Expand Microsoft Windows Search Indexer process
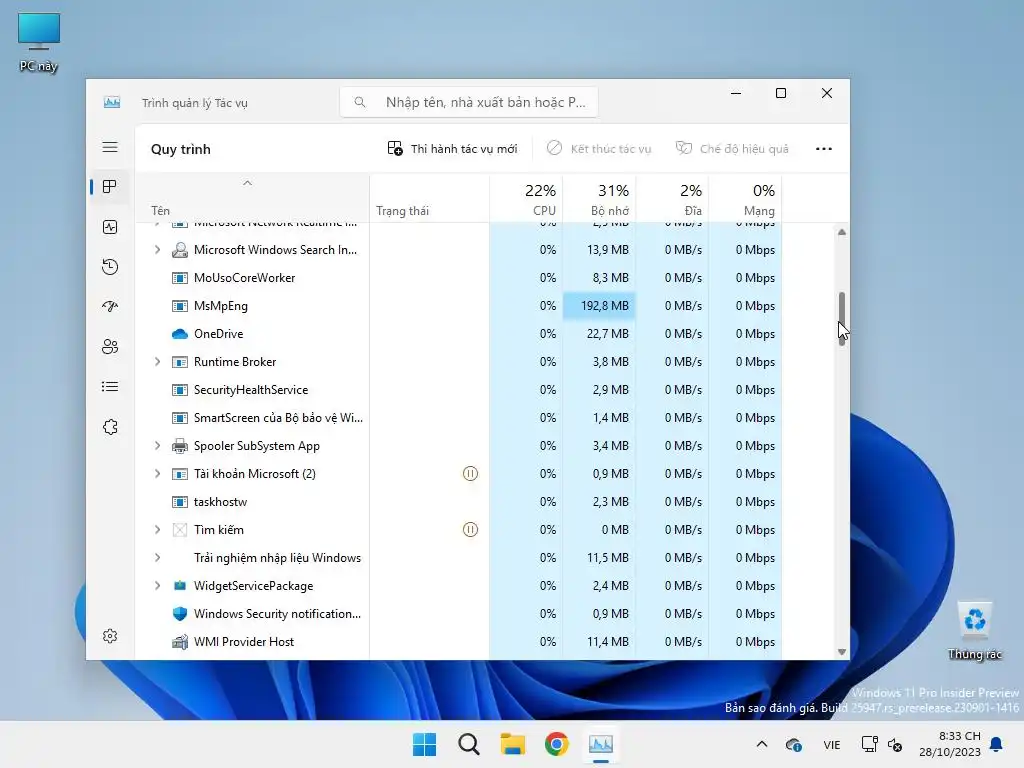This screenshot has width=1024, height=768. pos(157,249)
